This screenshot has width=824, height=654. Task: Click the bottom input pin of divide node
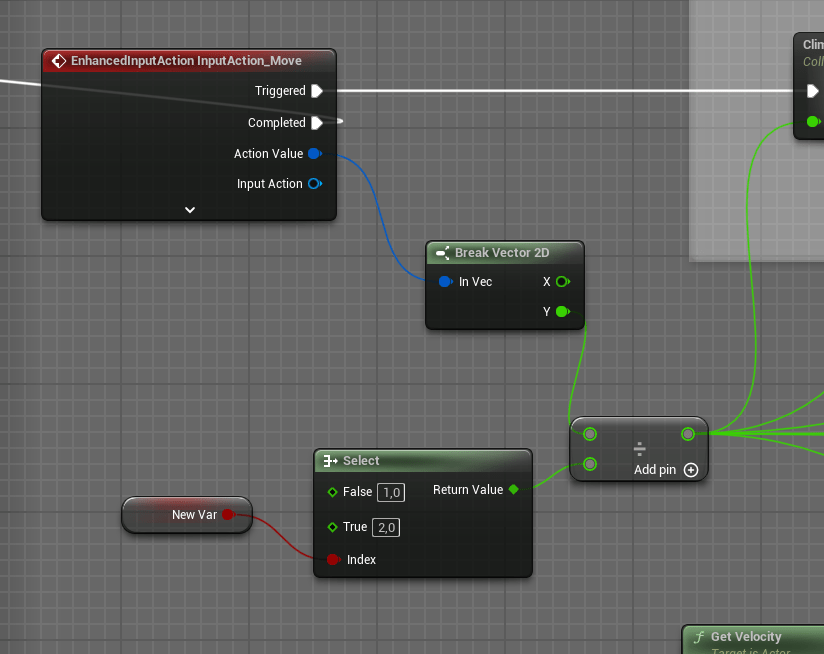590,464
